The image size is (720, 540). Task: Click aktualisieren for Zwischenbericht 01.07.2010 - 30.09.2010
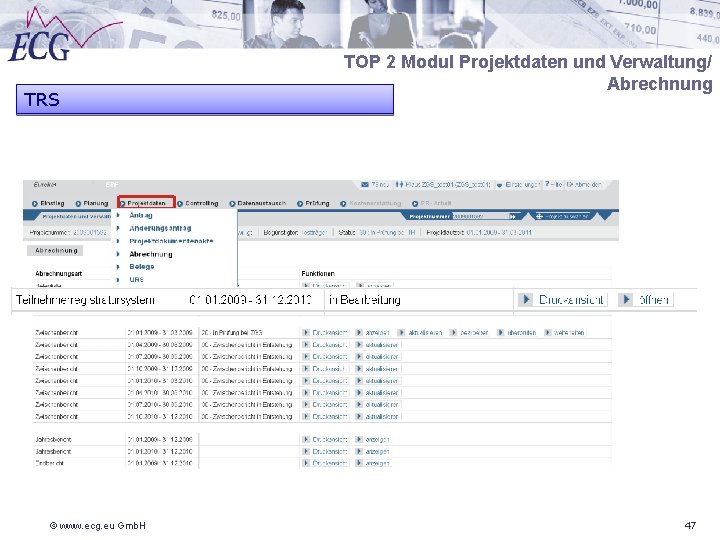click(x=377, y=405)
